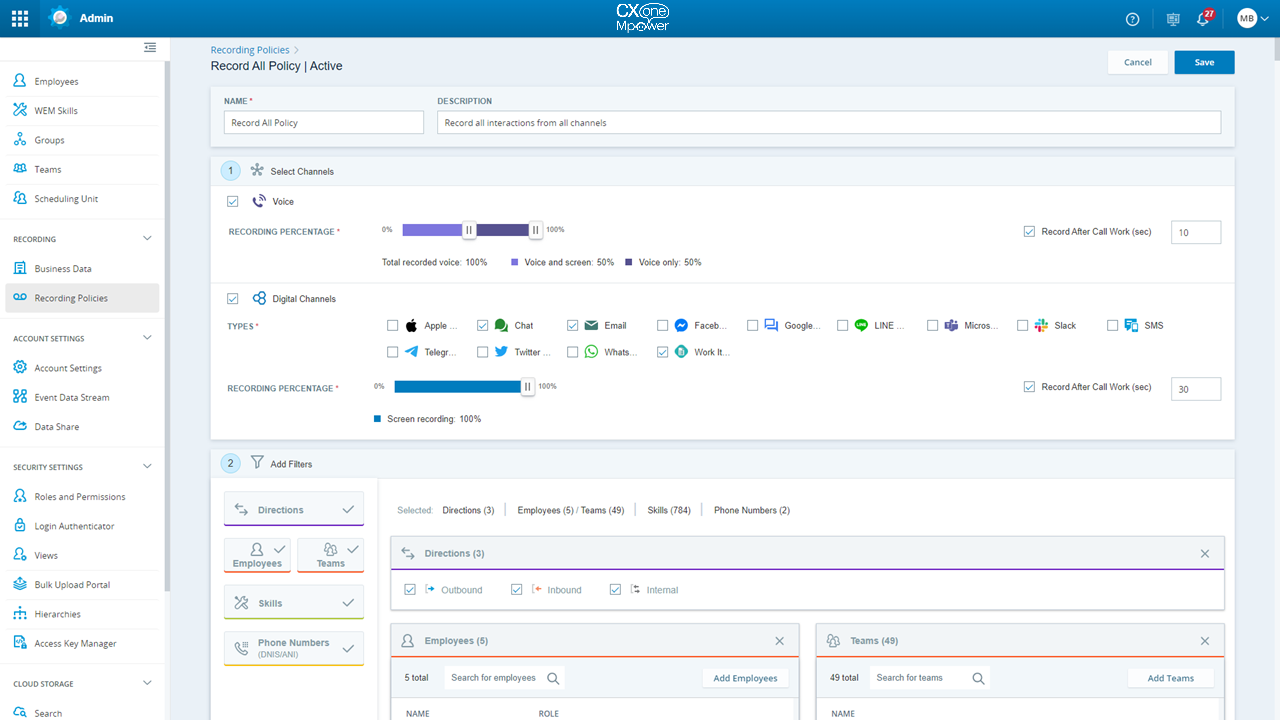1280x720 pixels.
Task: Click the Recording Policies breadcrumb link
Action: point(249,49)
